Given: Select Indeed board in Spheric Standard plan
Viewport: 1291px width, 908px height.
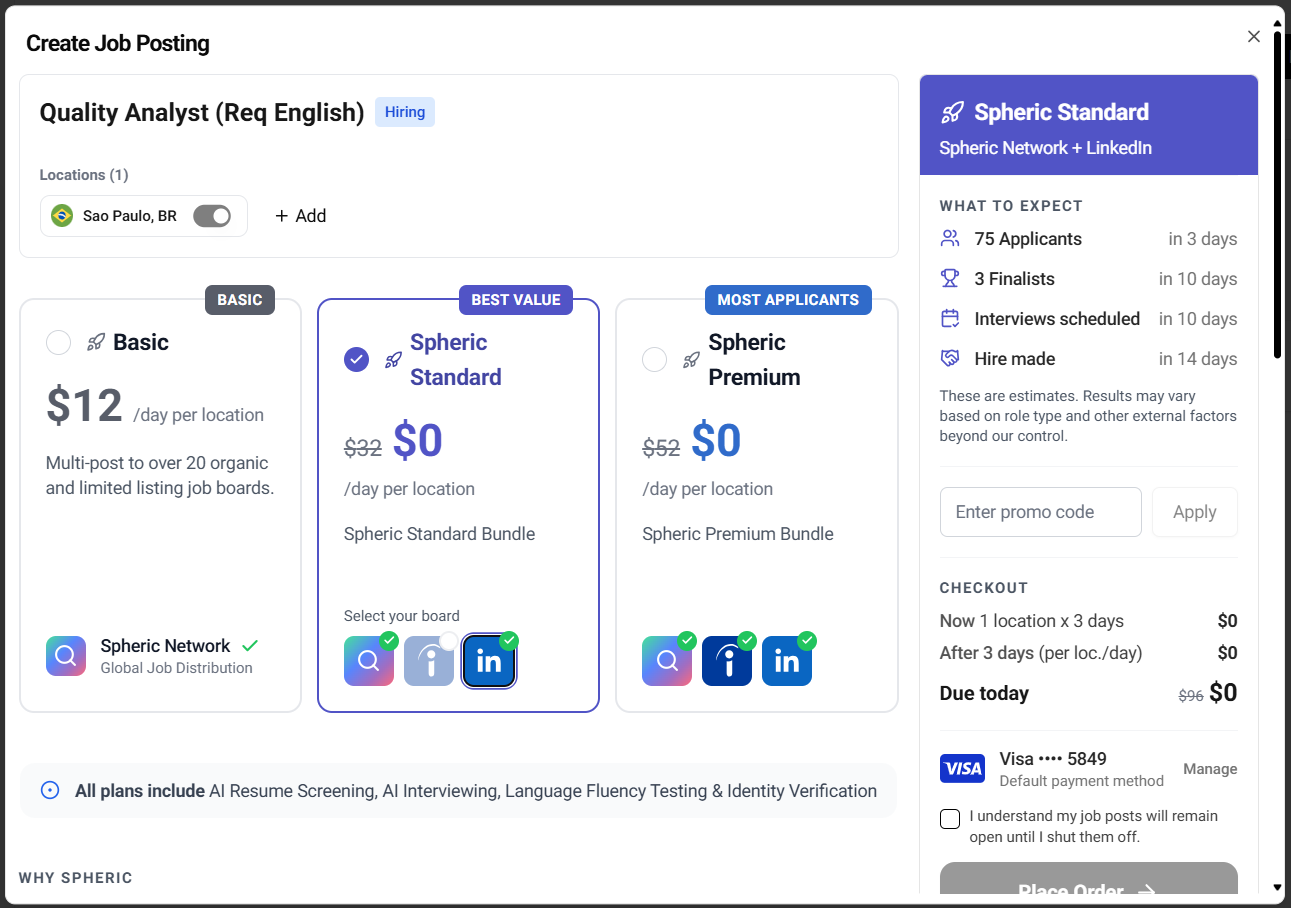Looking at the screenshot, I should (429, 661).
